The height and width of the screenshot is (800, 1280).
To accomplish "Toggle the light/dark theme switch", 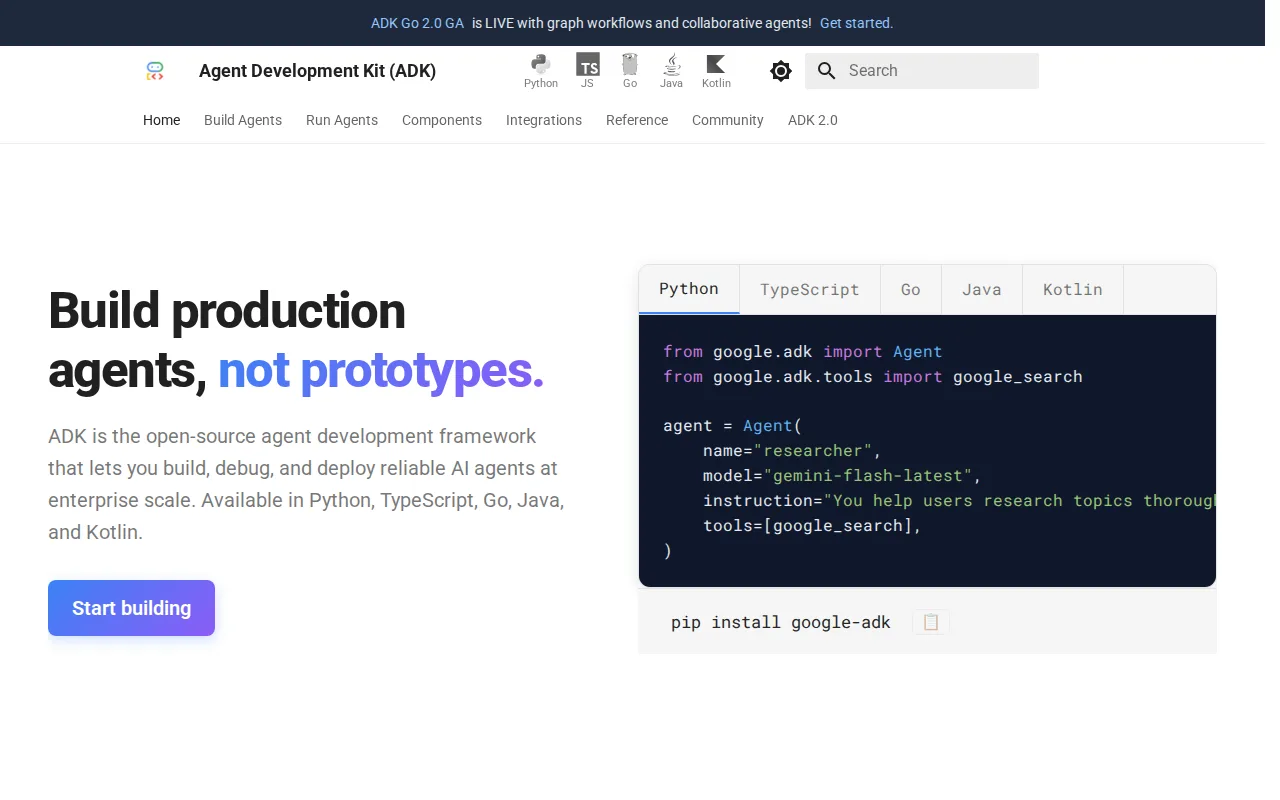I will click(781, 71).
